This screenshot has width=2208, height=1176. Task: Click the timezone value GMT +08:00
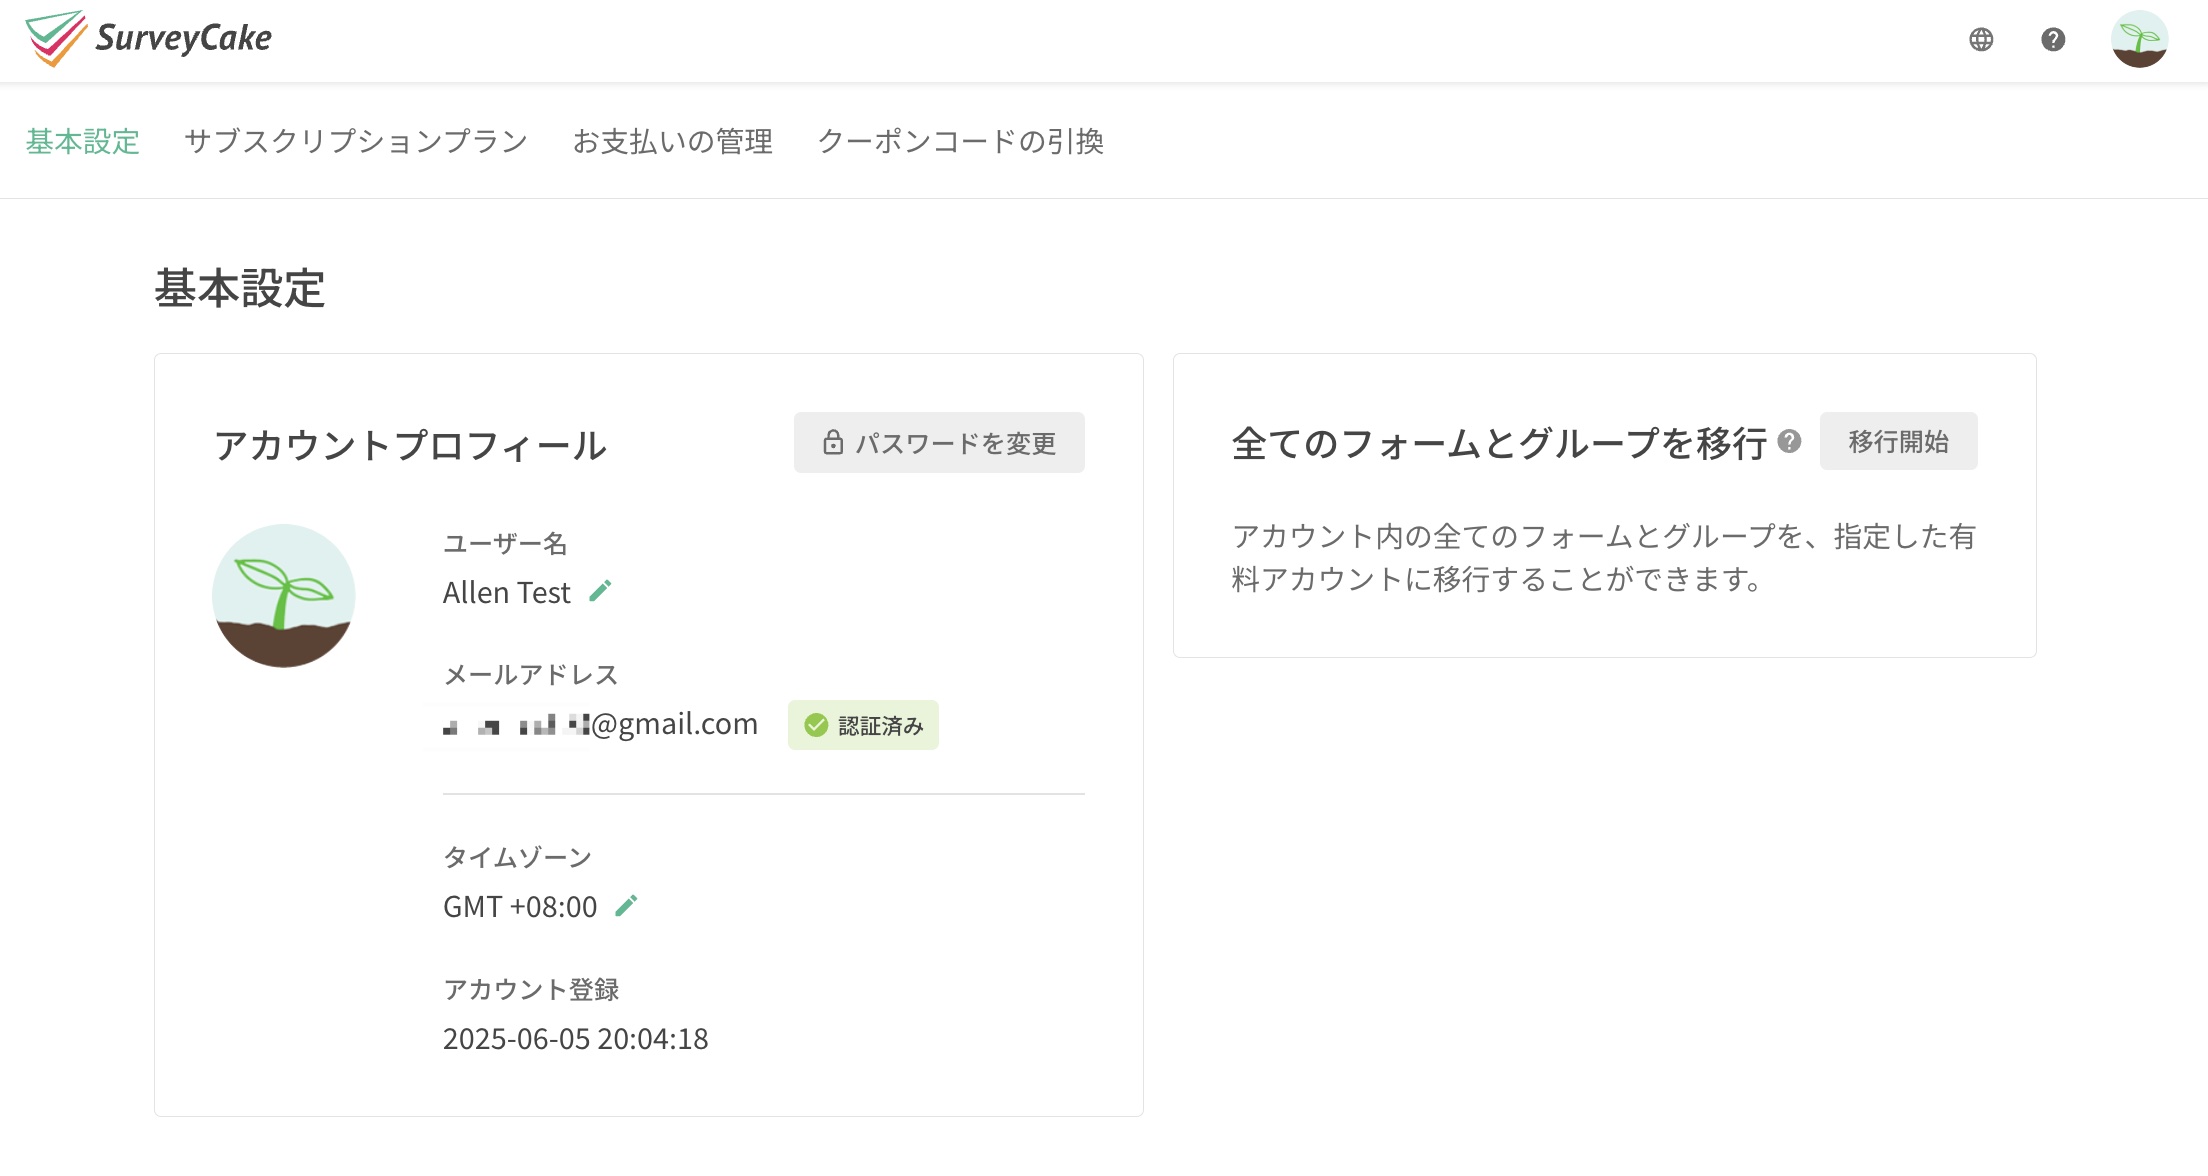pos(520,906)
